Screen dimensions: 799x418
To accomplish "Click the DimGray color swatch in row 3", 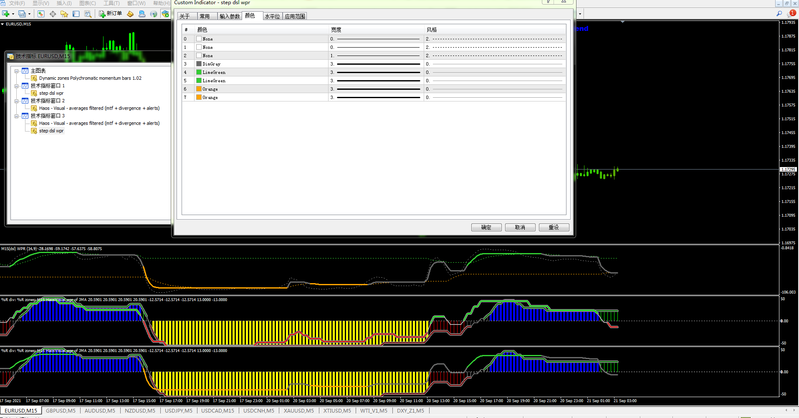I will (x=199, y=64).
